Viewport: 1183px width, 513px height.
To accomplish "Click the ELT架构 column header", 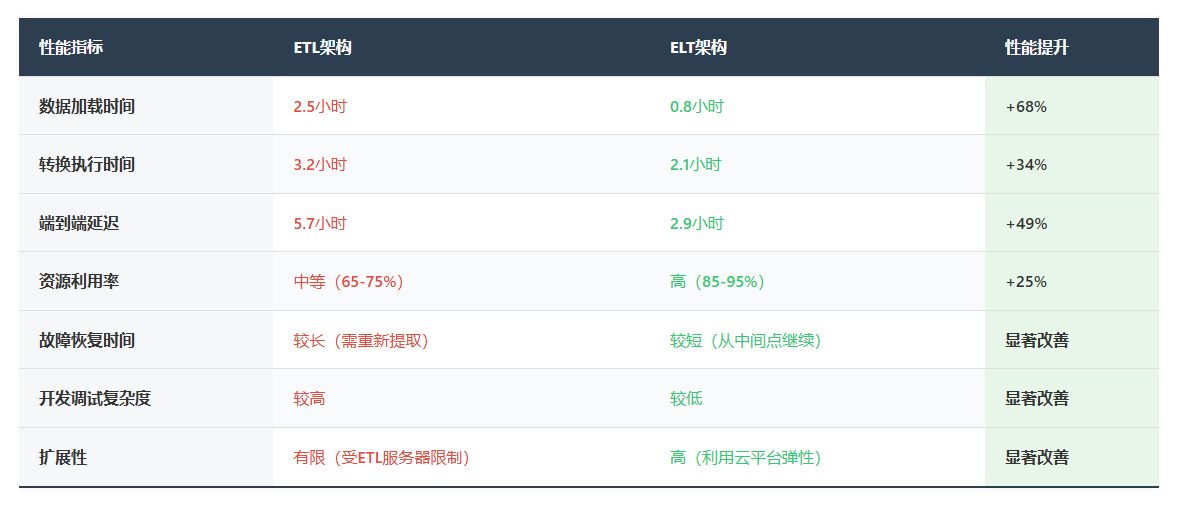I will click(x=699, y=48).
